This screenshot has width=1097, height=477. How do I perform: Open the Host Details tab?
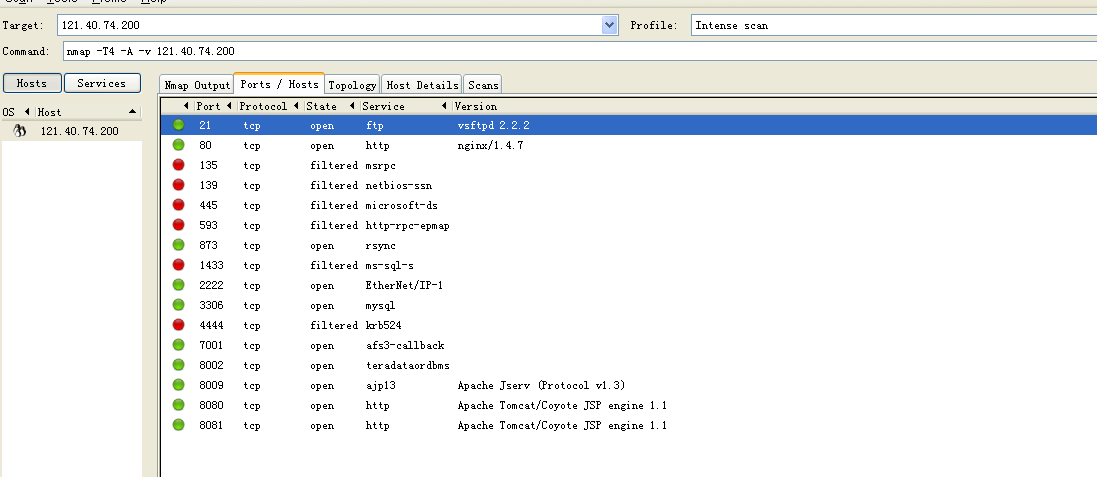[422, 85]
